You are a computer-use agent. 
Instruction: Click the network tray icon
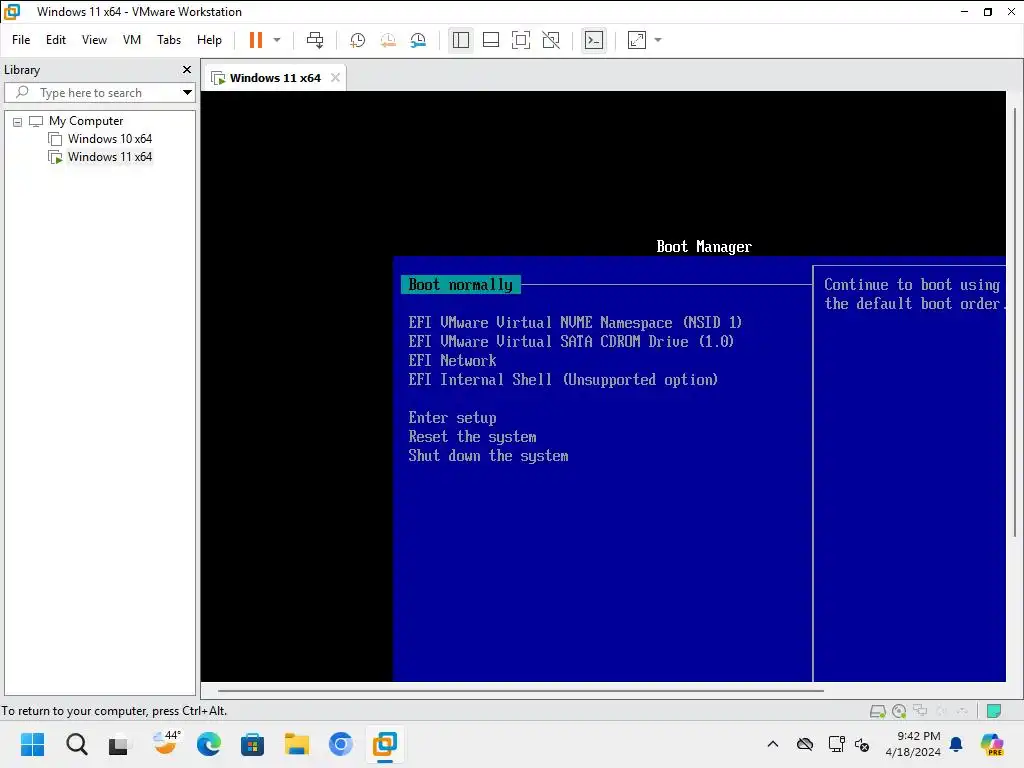(836, 744)
